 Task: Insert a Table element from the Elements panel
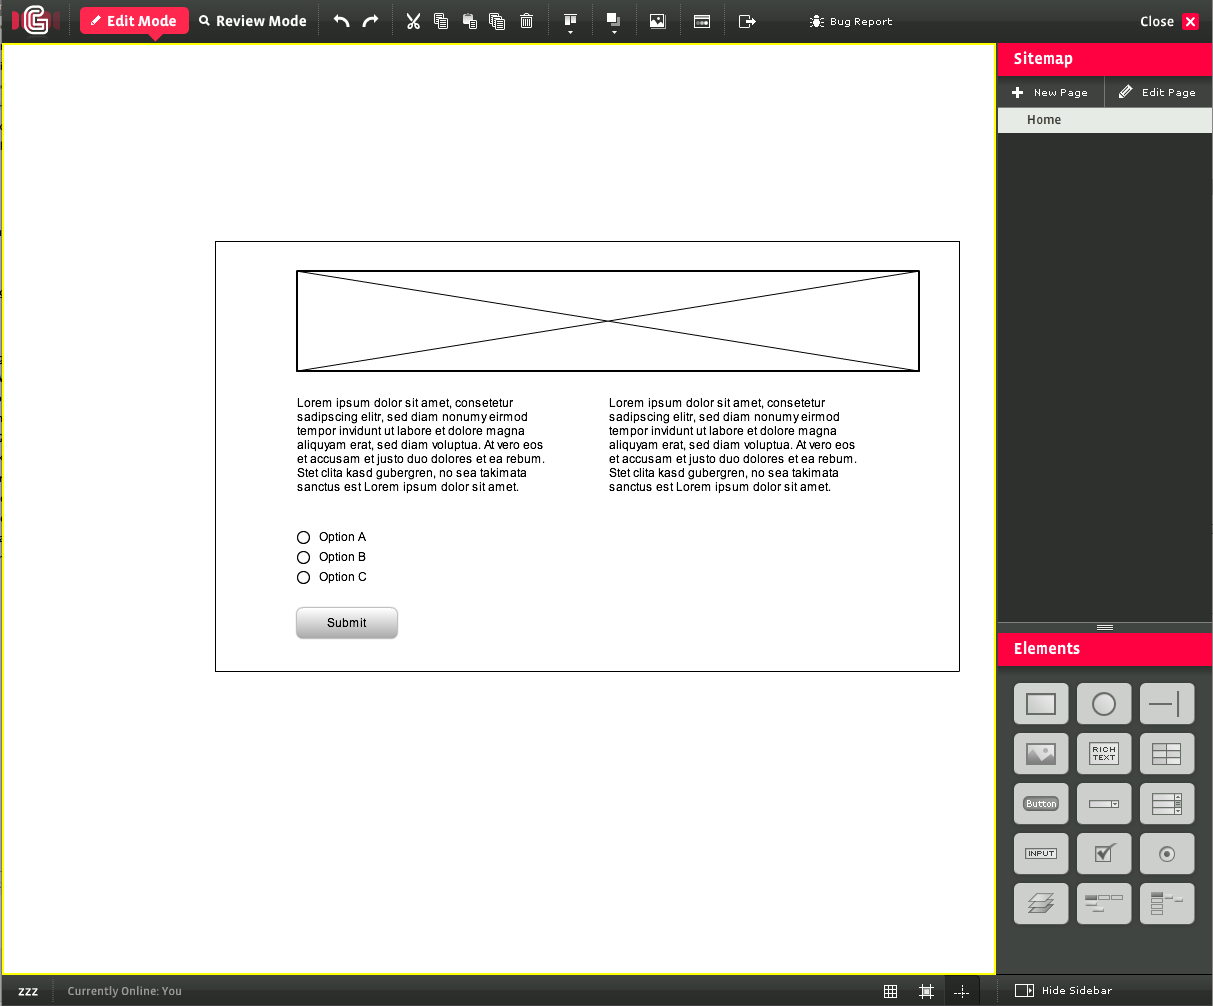click(x=1167, y=754)
